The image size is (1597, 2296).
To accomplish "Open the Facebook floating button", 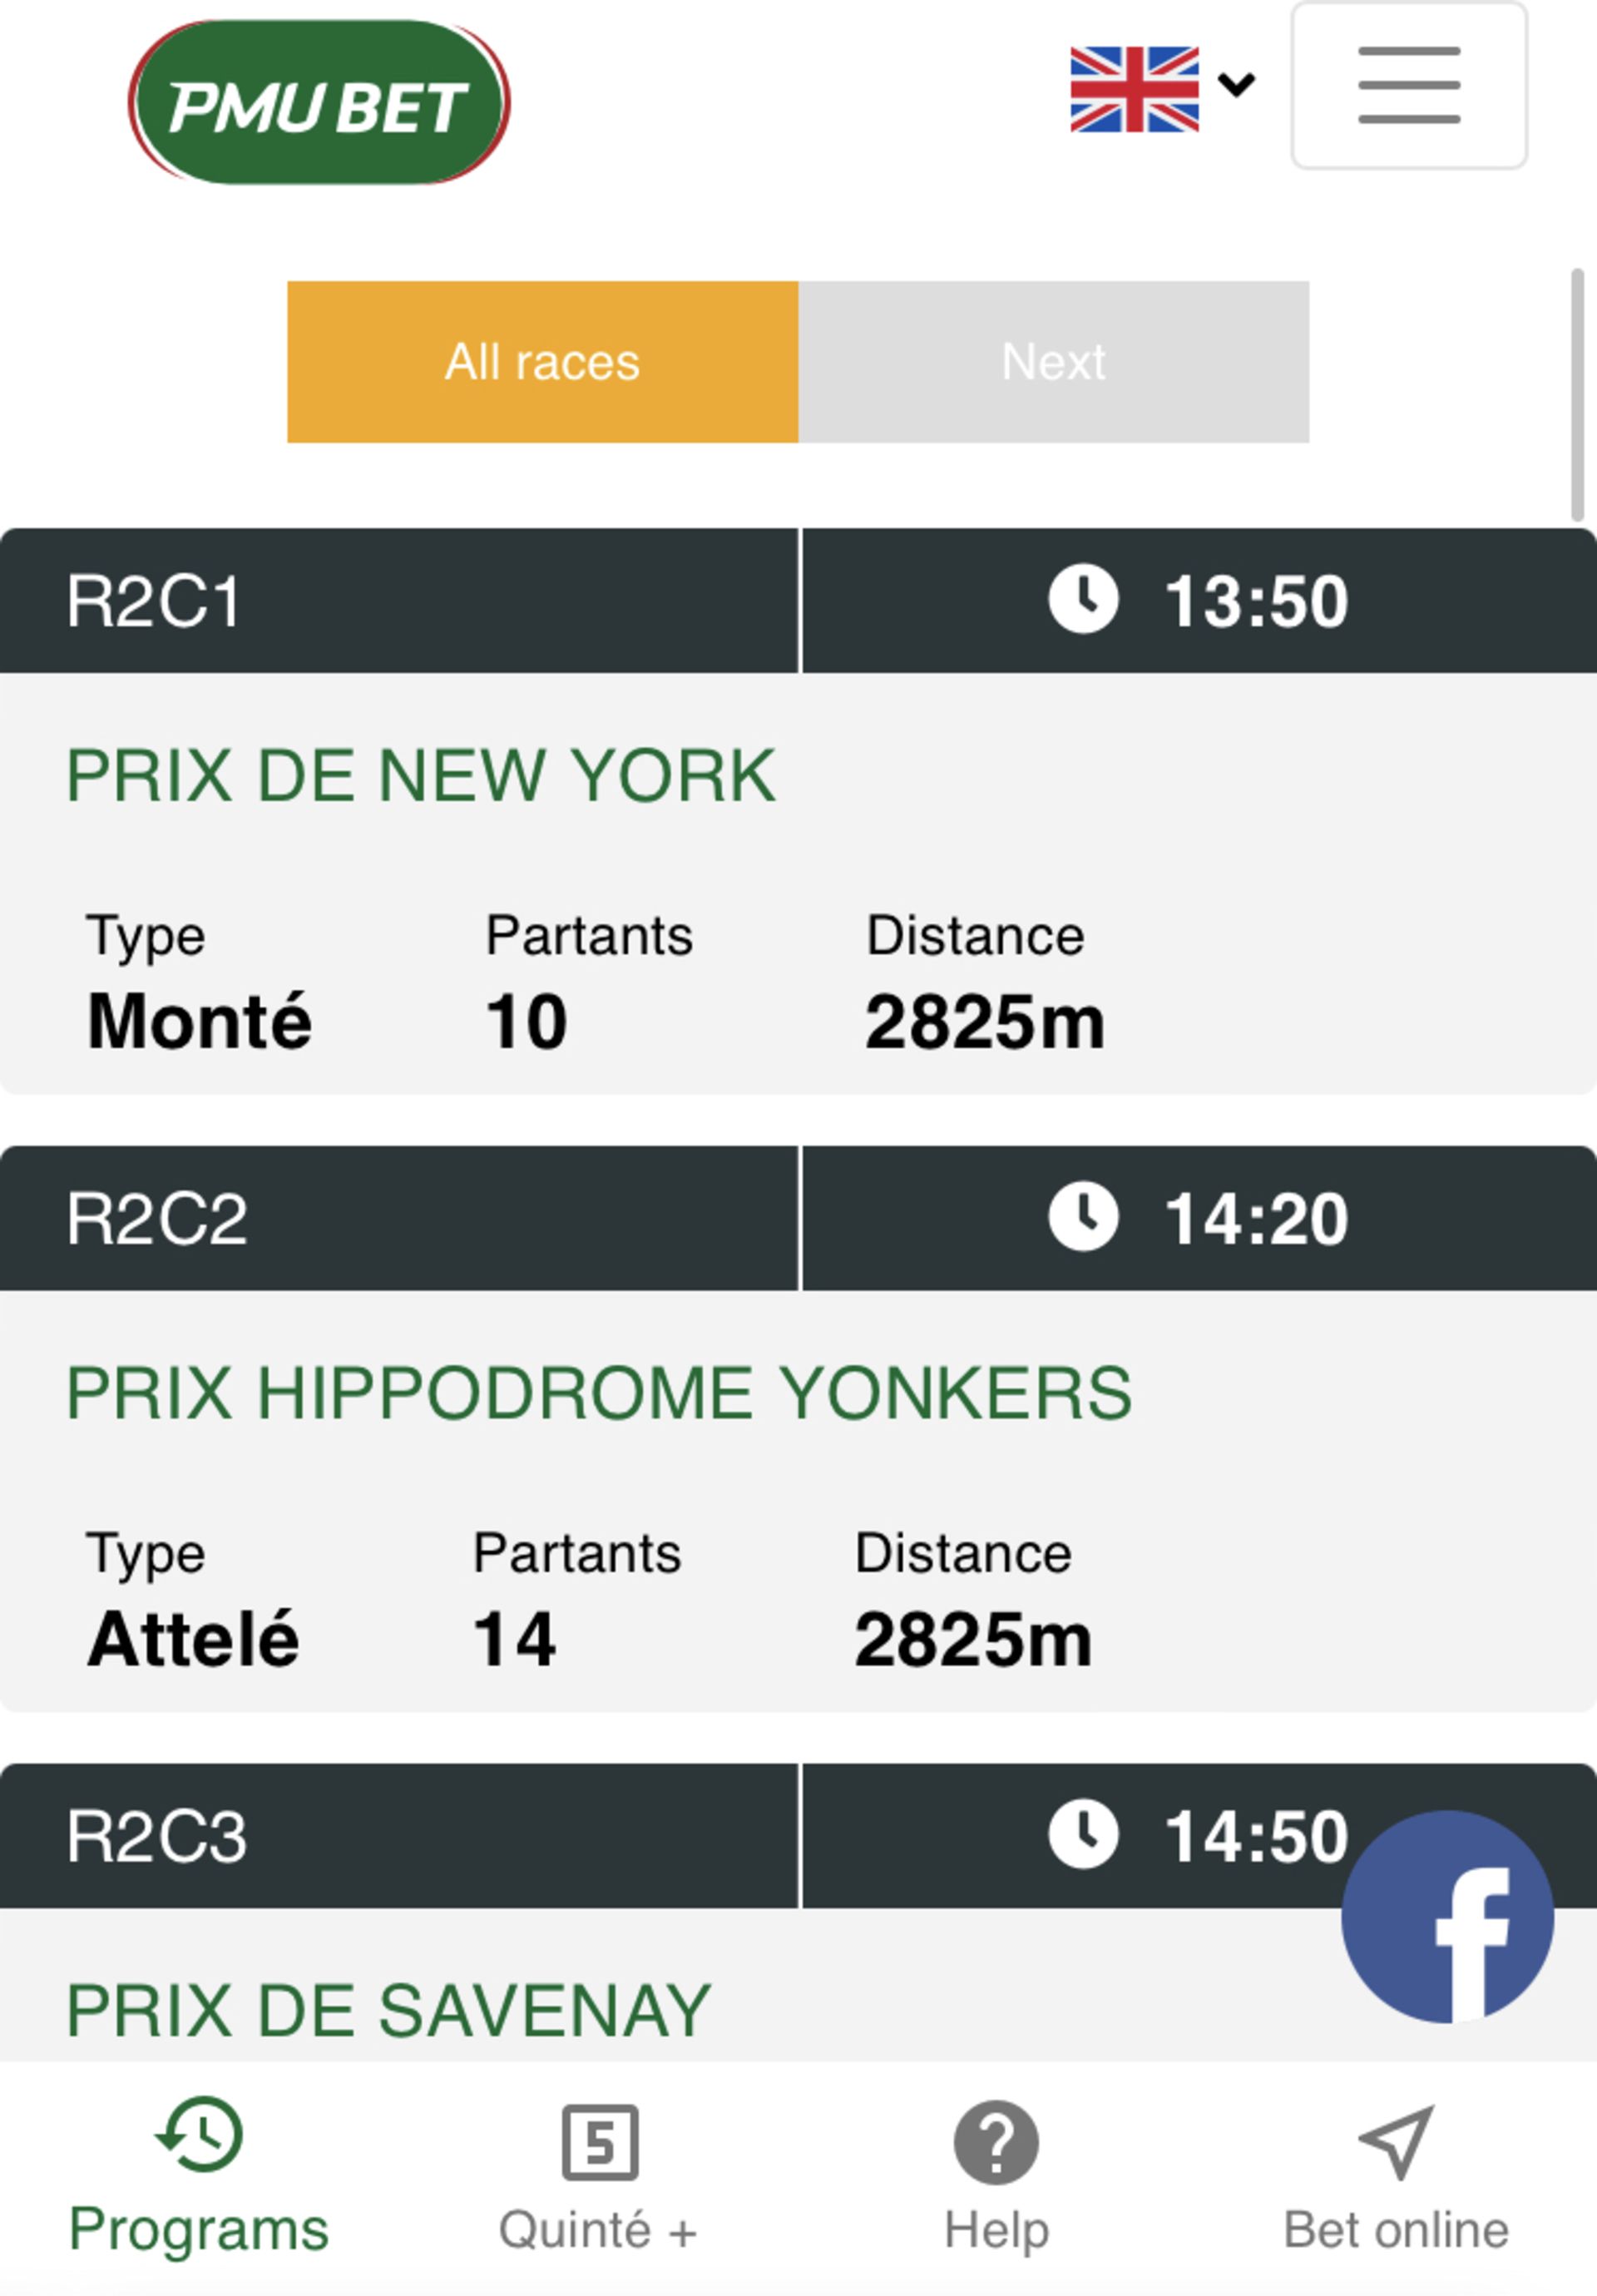I will [x=1447, y=1916].
